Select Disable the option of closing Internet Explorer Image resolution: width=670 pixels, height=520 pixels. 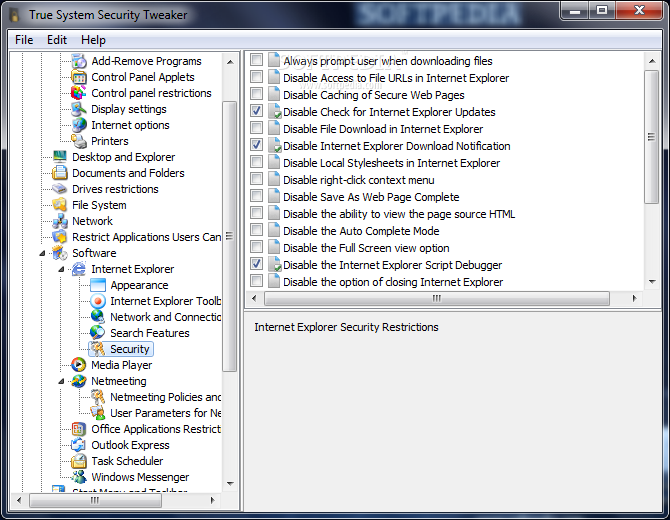coord(393,282)
